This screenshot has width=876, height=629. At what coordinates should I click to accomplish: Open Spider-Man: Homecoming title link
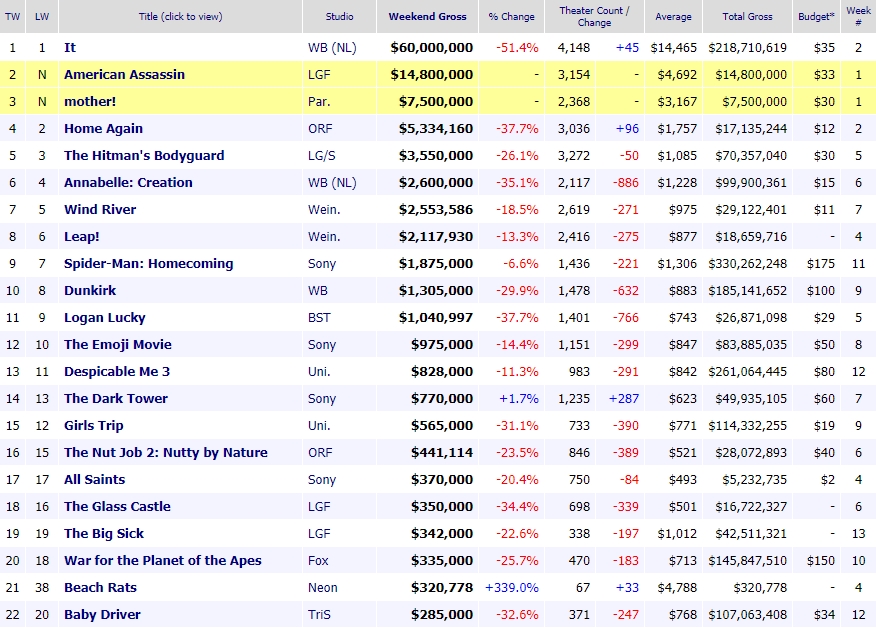[x=149, y=264]
